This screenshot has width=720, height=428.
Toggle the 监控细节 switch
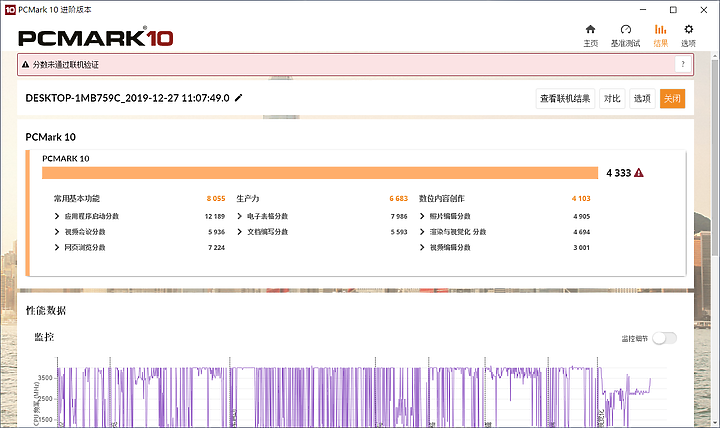pyautogui.click(x=664, y=338)
